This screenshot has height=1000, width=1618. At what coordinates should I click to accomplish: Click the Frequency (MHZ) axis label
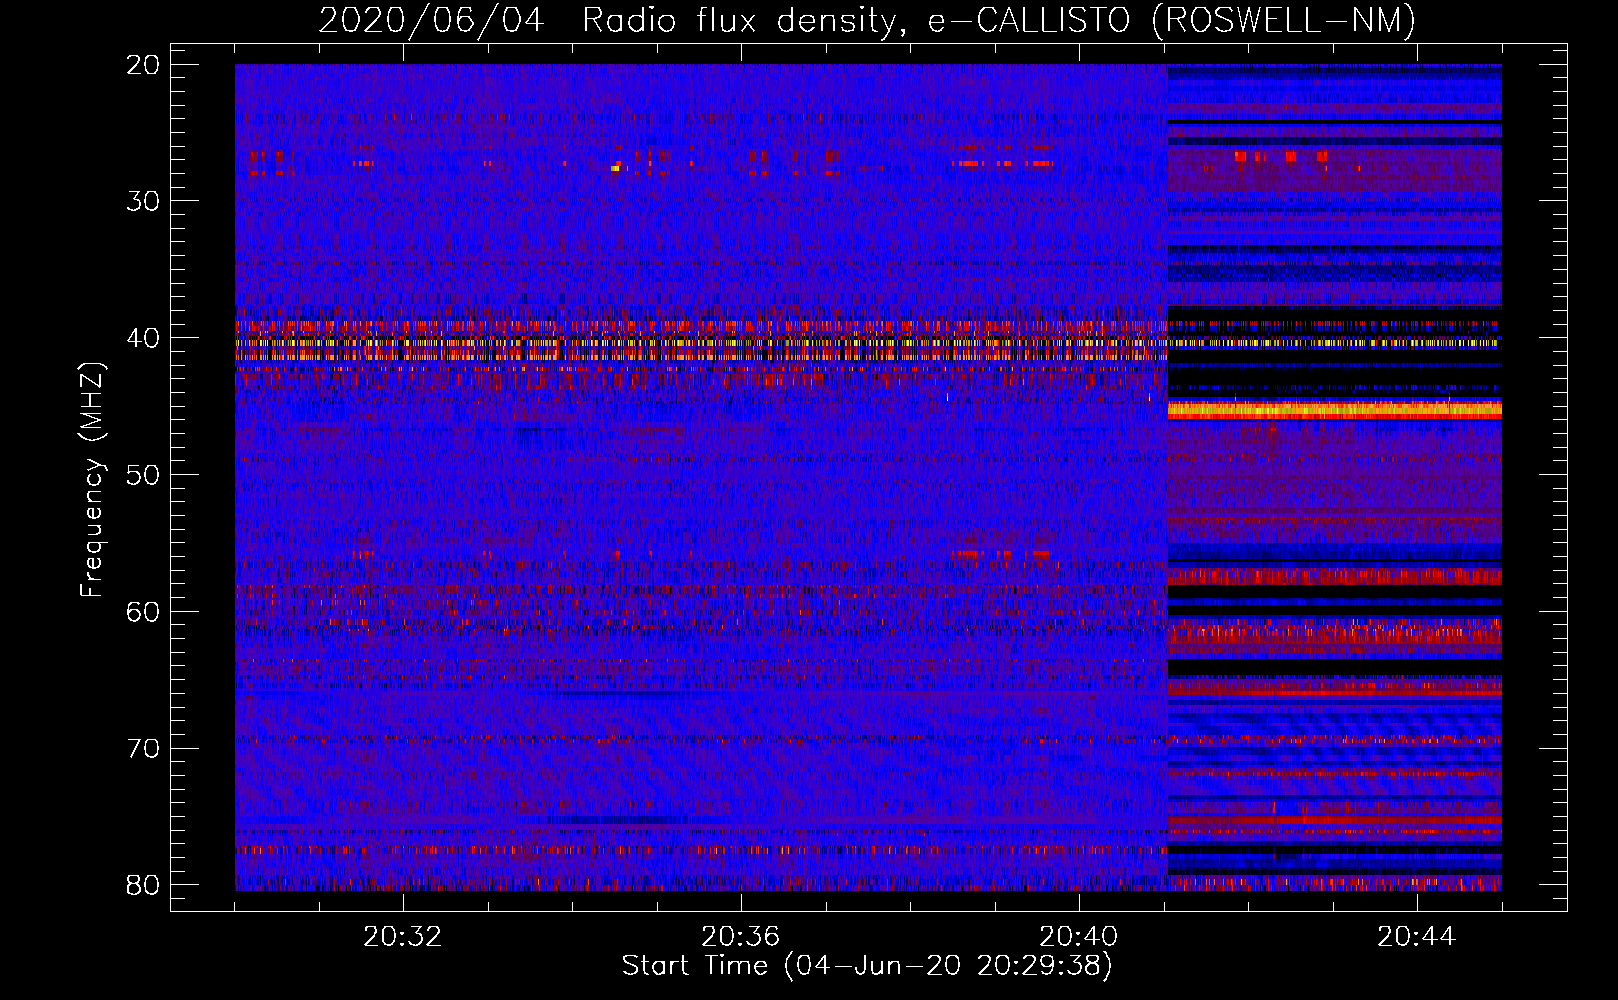(x=91, y=480)
